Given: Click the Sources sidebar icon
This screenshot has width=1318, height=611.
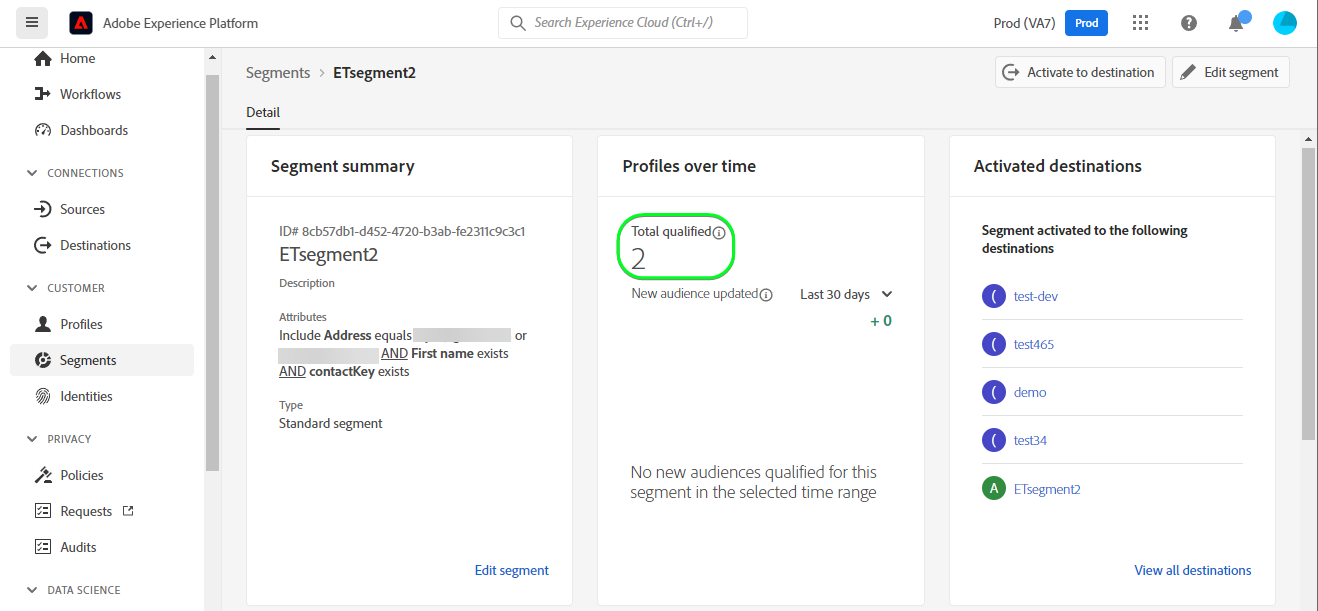Looking at the screenshot, I should coord(42,209).
